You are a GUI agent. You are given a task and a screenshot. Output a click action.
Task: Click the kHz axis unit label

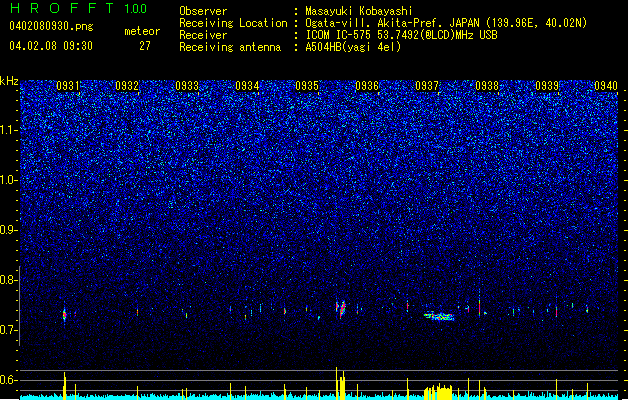click(9, 81)
